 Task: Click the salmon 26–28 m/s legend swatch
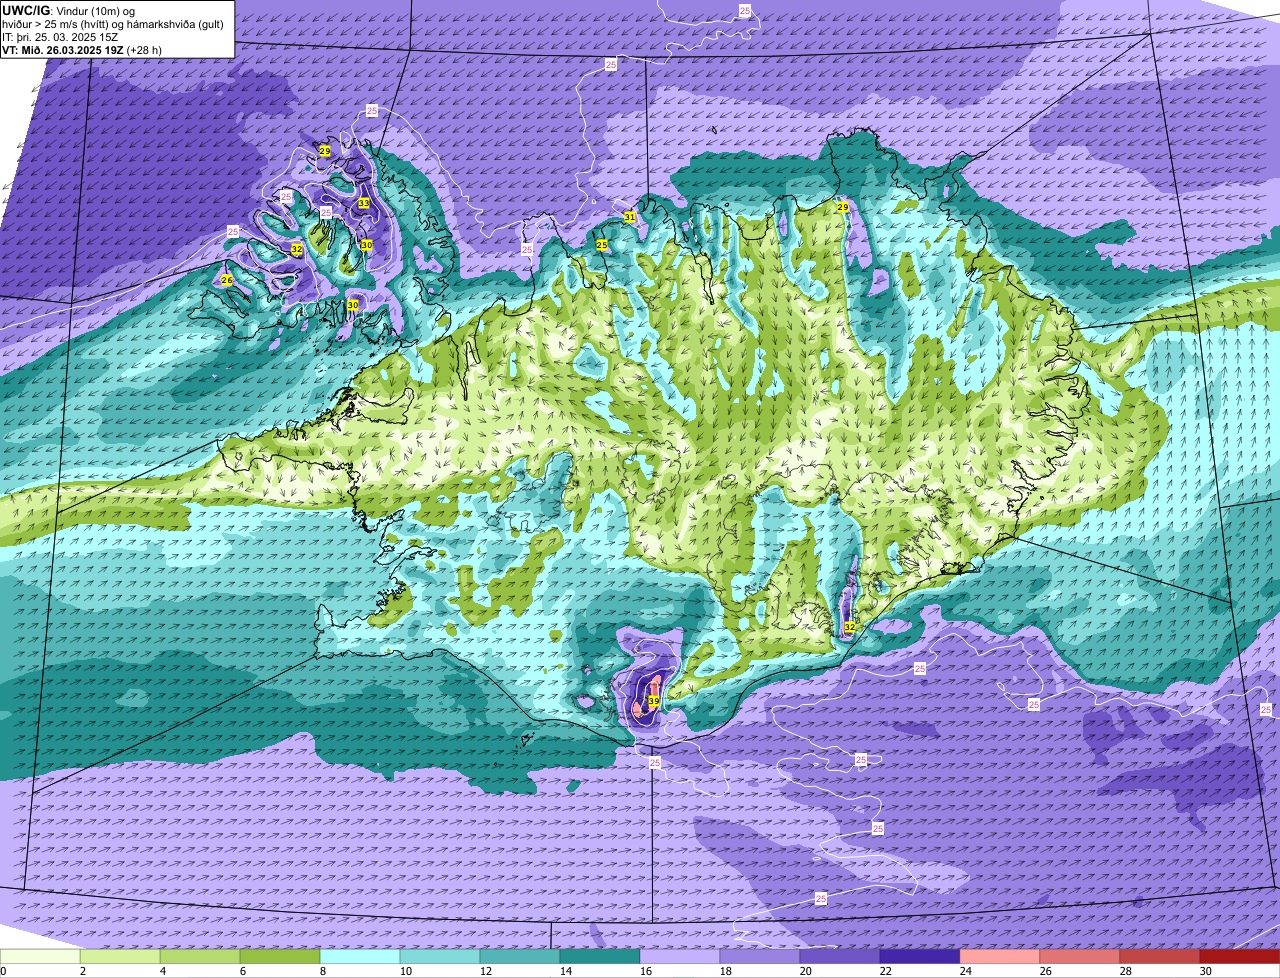coord(1080,956)
